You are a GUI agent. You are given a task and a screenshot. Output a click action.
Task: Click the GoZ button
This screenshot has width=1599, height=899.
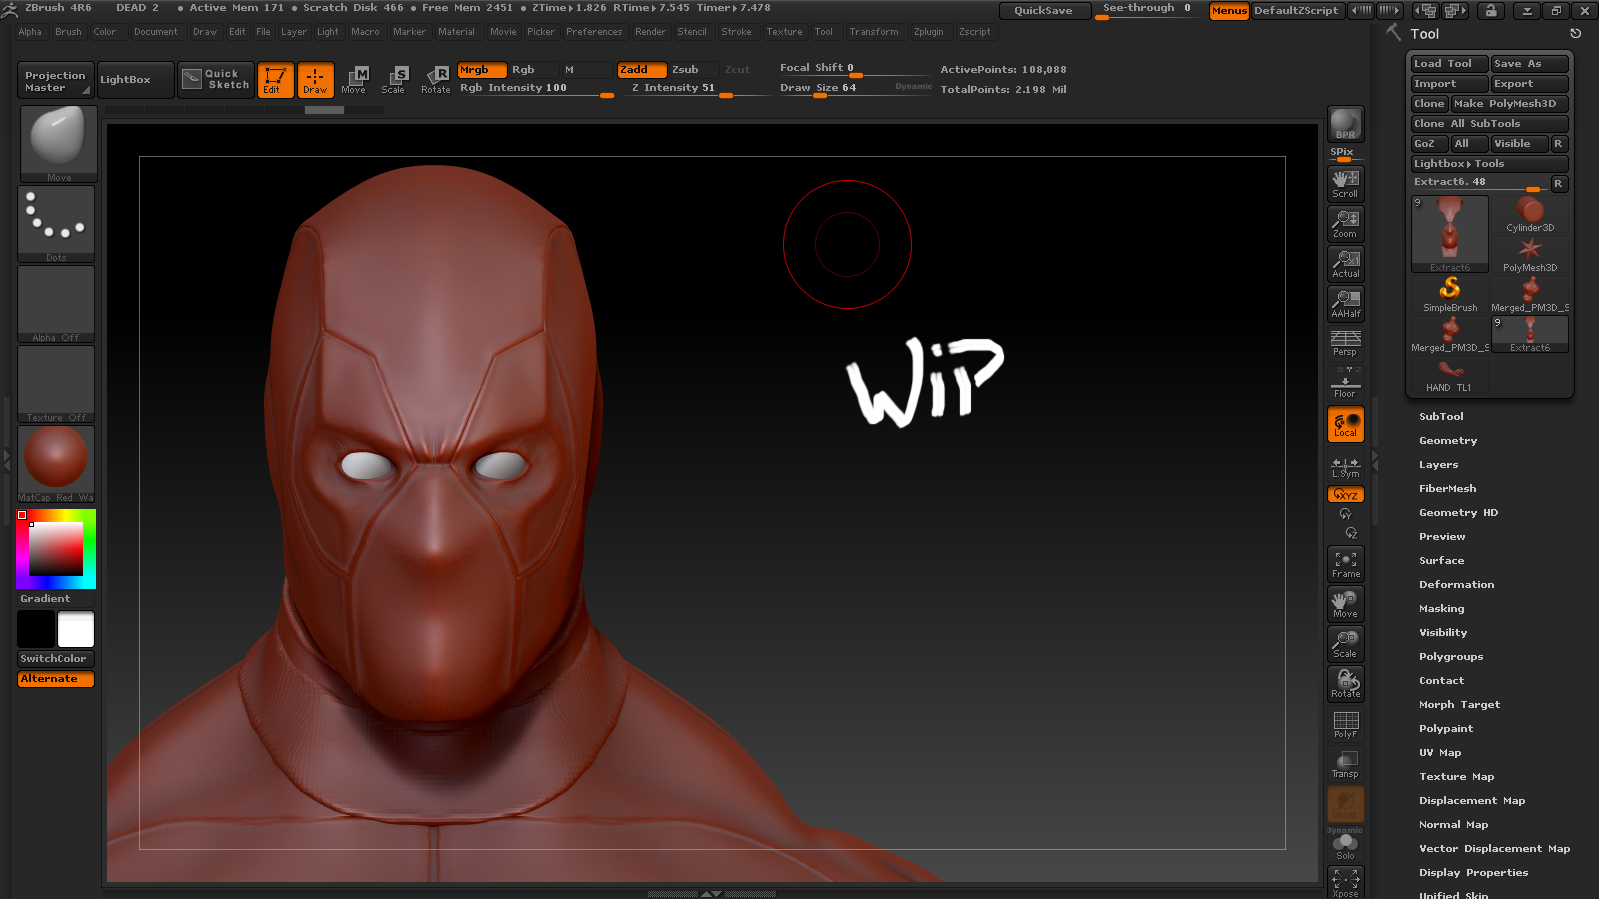tap(1429, 144)
